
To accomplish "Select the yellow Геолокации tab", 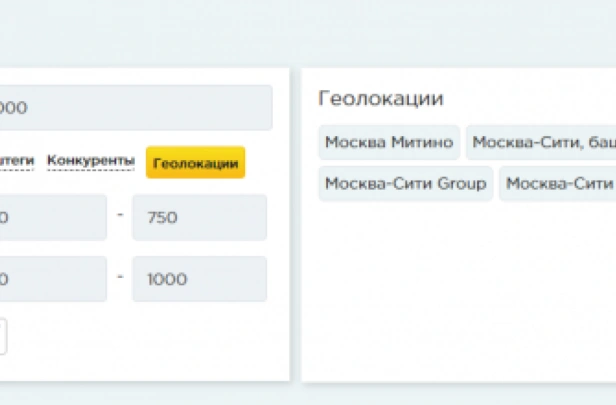I will click(x=196, y=163).
